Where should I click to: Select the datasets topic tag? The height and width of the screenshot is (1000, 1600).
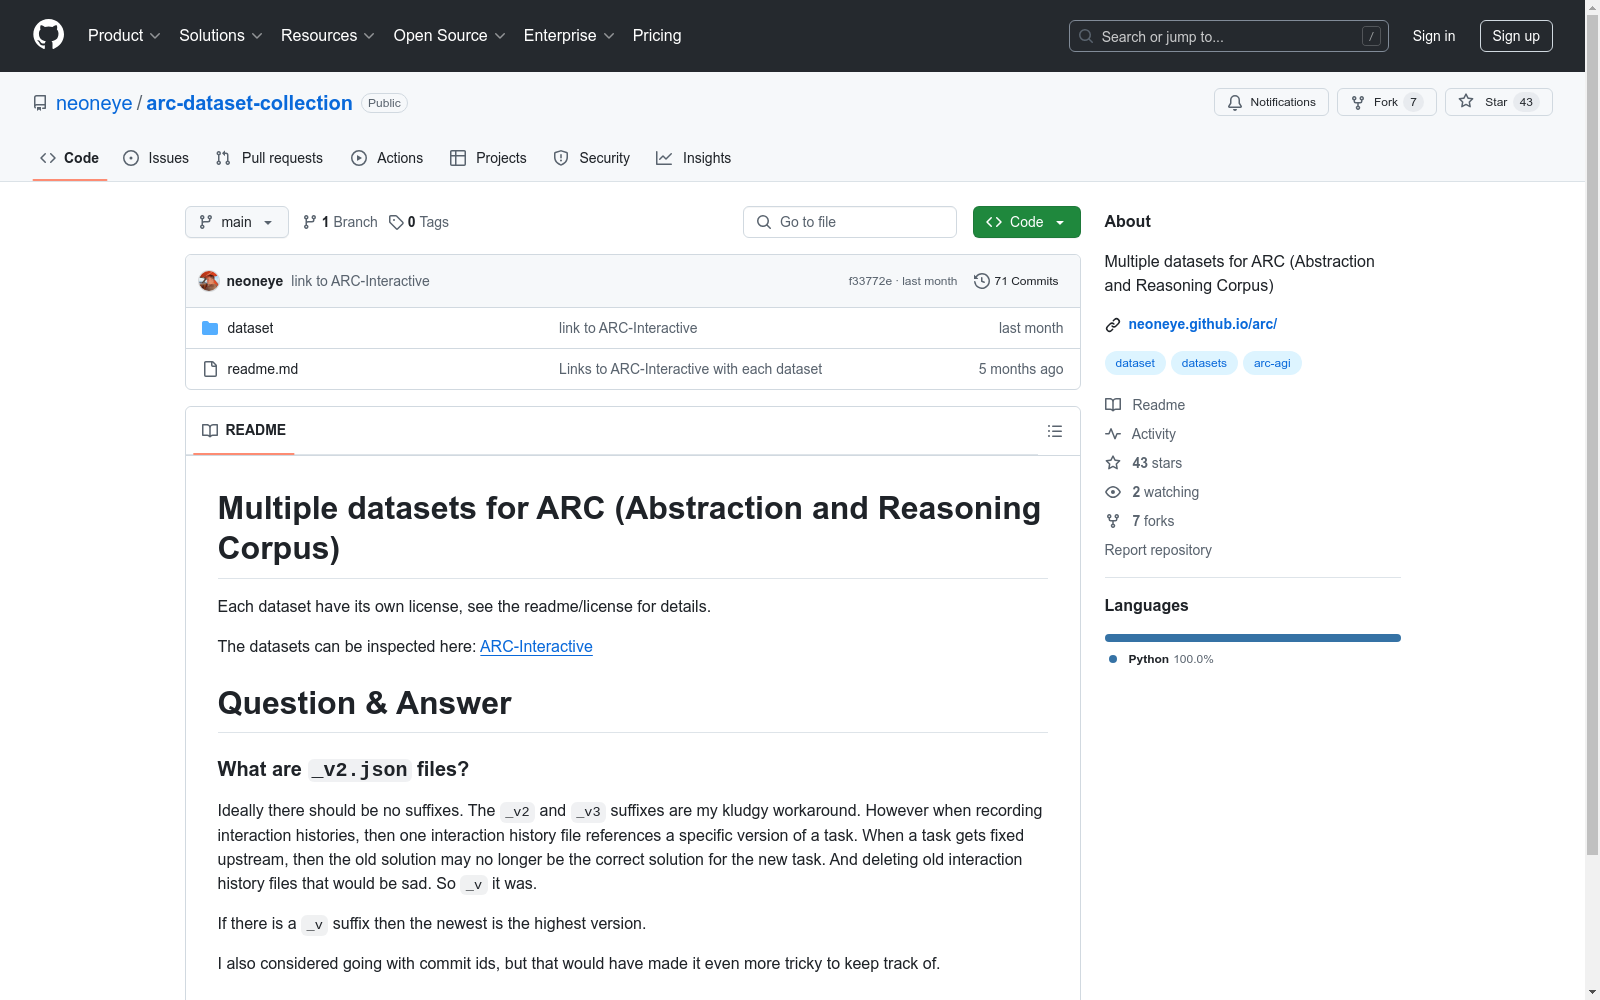pyautogui.click(x=1204, y=363)
